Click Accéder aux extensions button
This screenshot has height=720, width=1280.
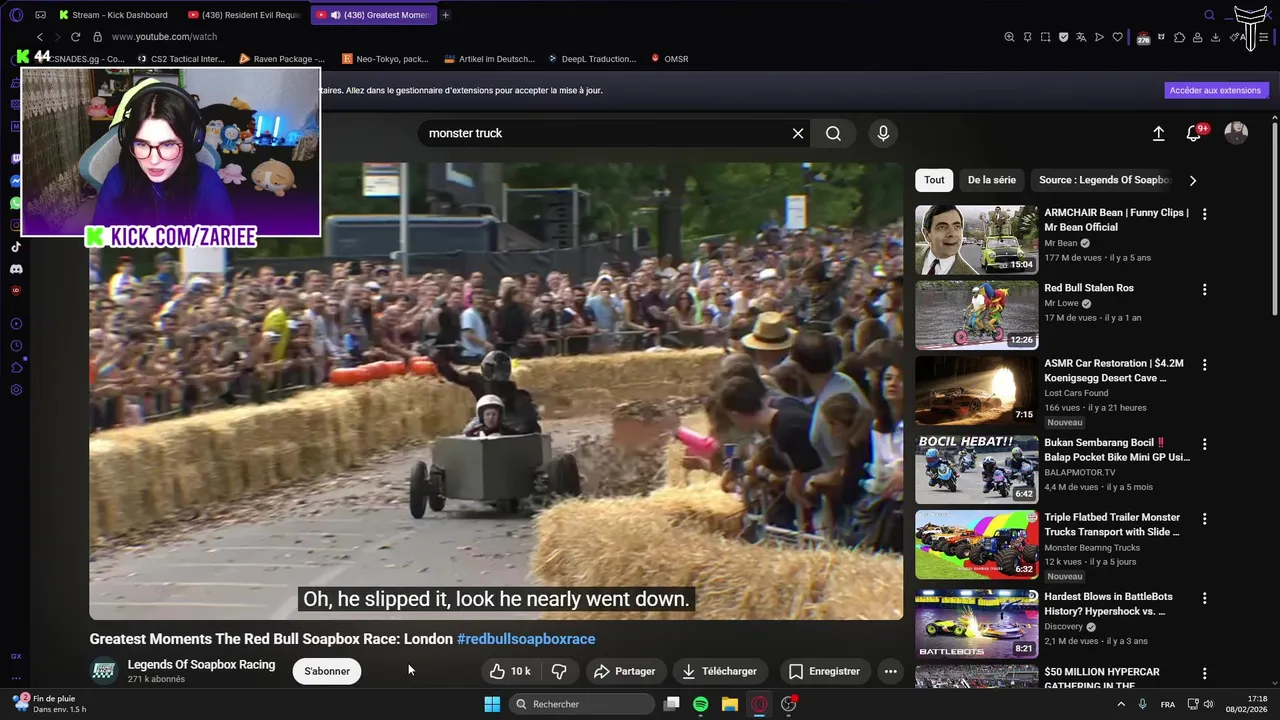coord(1215,90)
